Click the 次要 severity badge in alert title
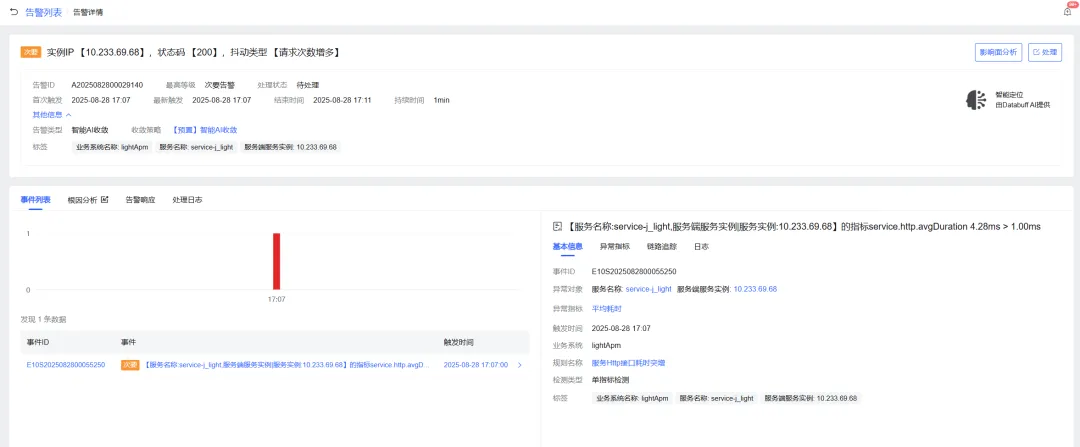Image resolution: width=1080 pixels, height=447 pixels. (31, 52)
